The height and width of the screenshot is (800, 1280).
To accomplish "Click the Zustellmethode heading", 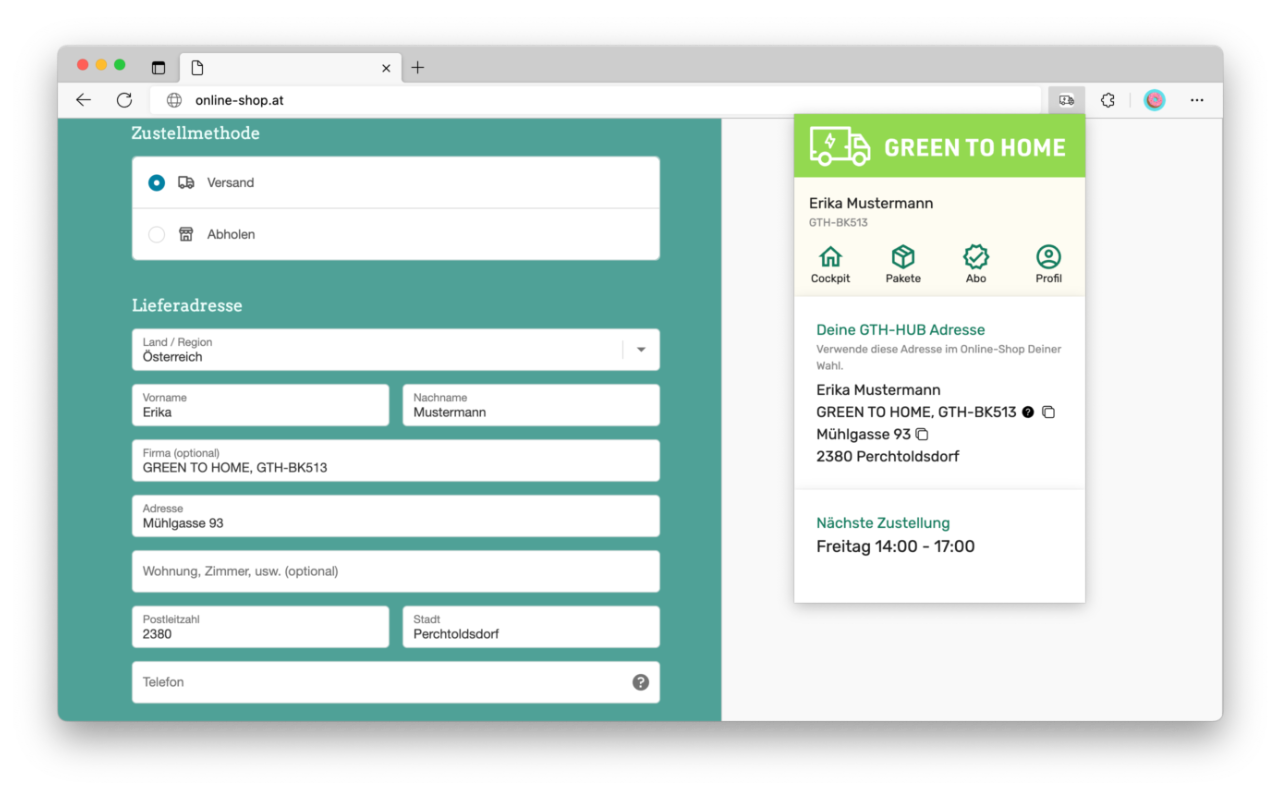I will pos(195,133).
